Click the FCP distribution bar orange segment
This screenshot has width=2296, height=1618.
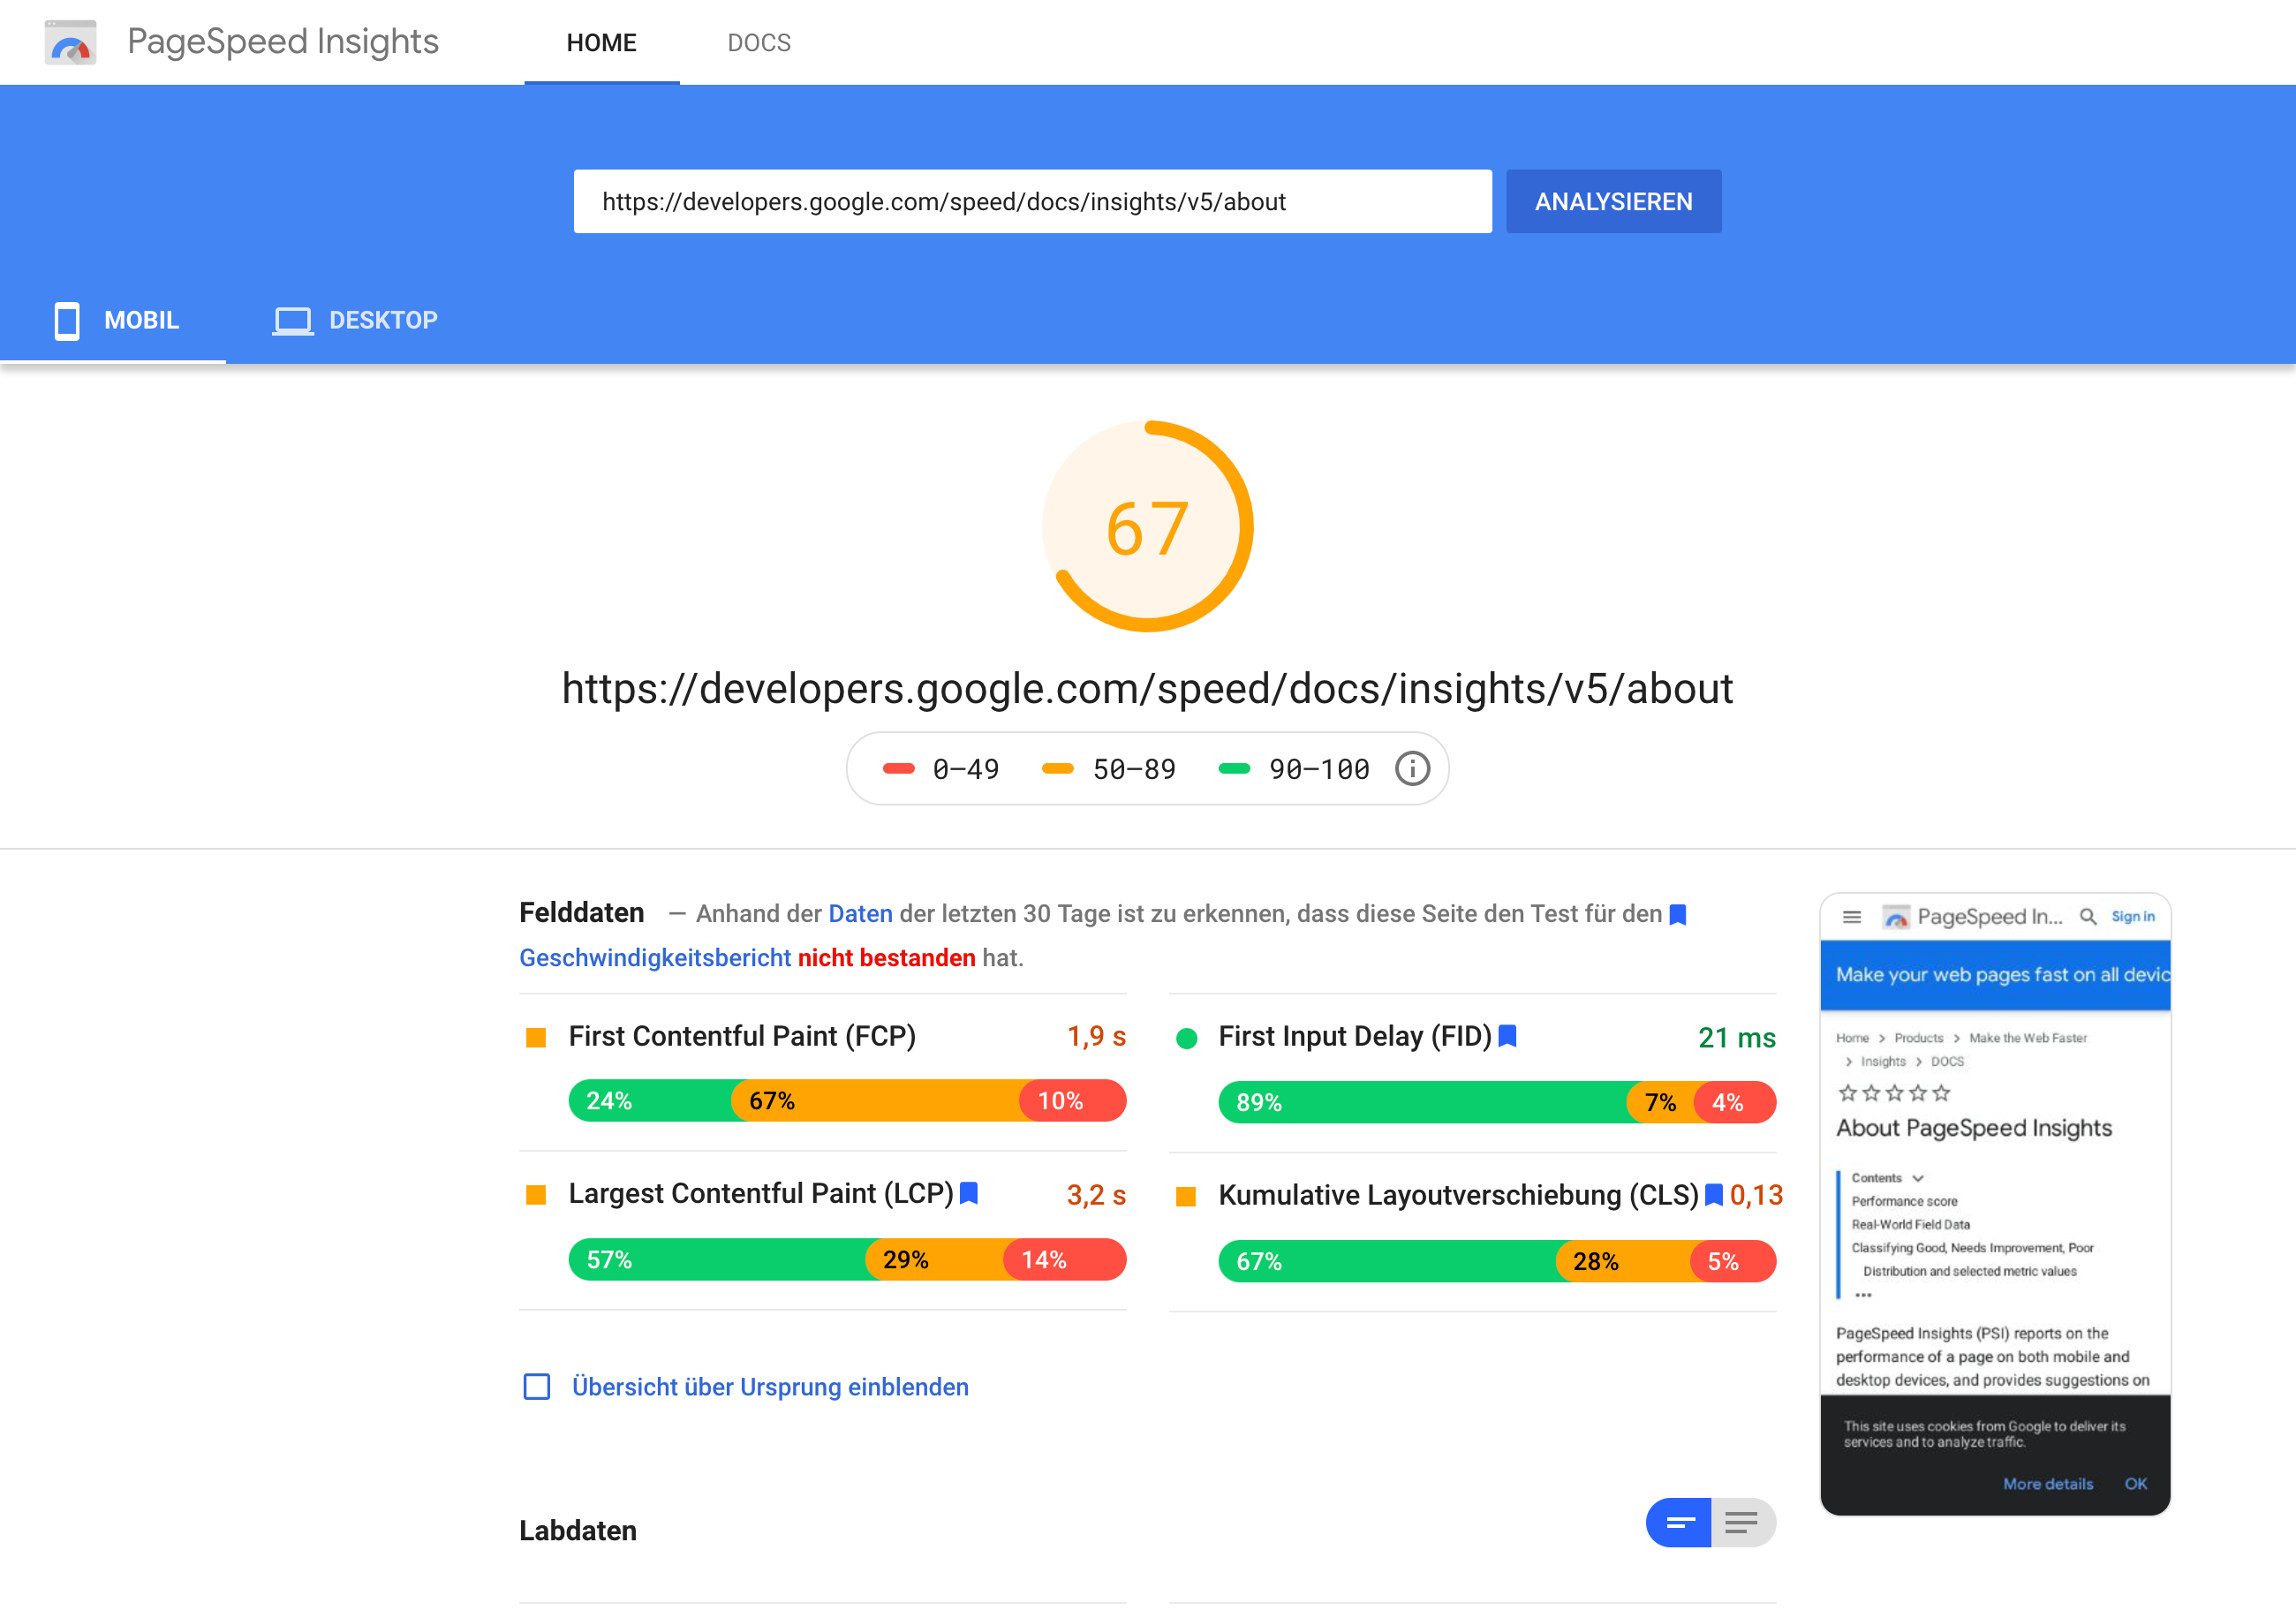880,1101
